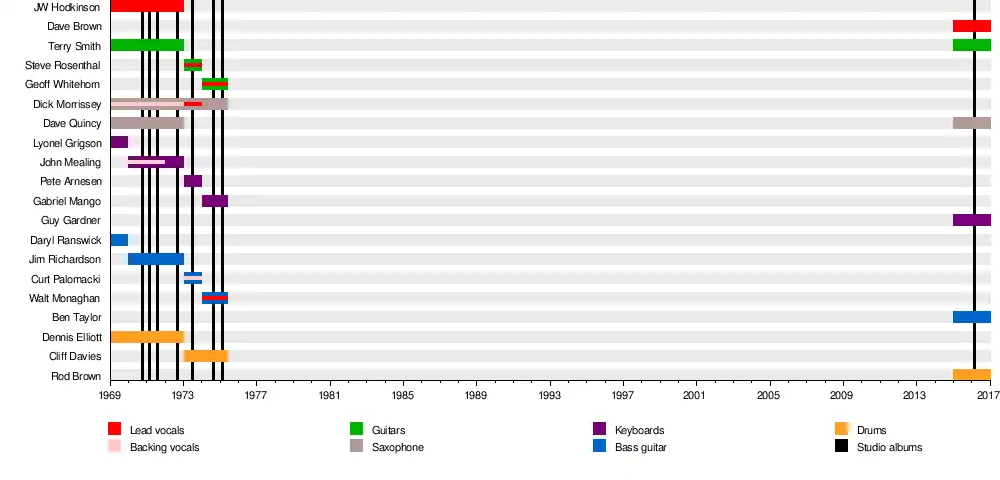The width and height of the screenshot is (1000, 480).
Task: Click the Walt Monaghan name label
Action: click(66, 298)
